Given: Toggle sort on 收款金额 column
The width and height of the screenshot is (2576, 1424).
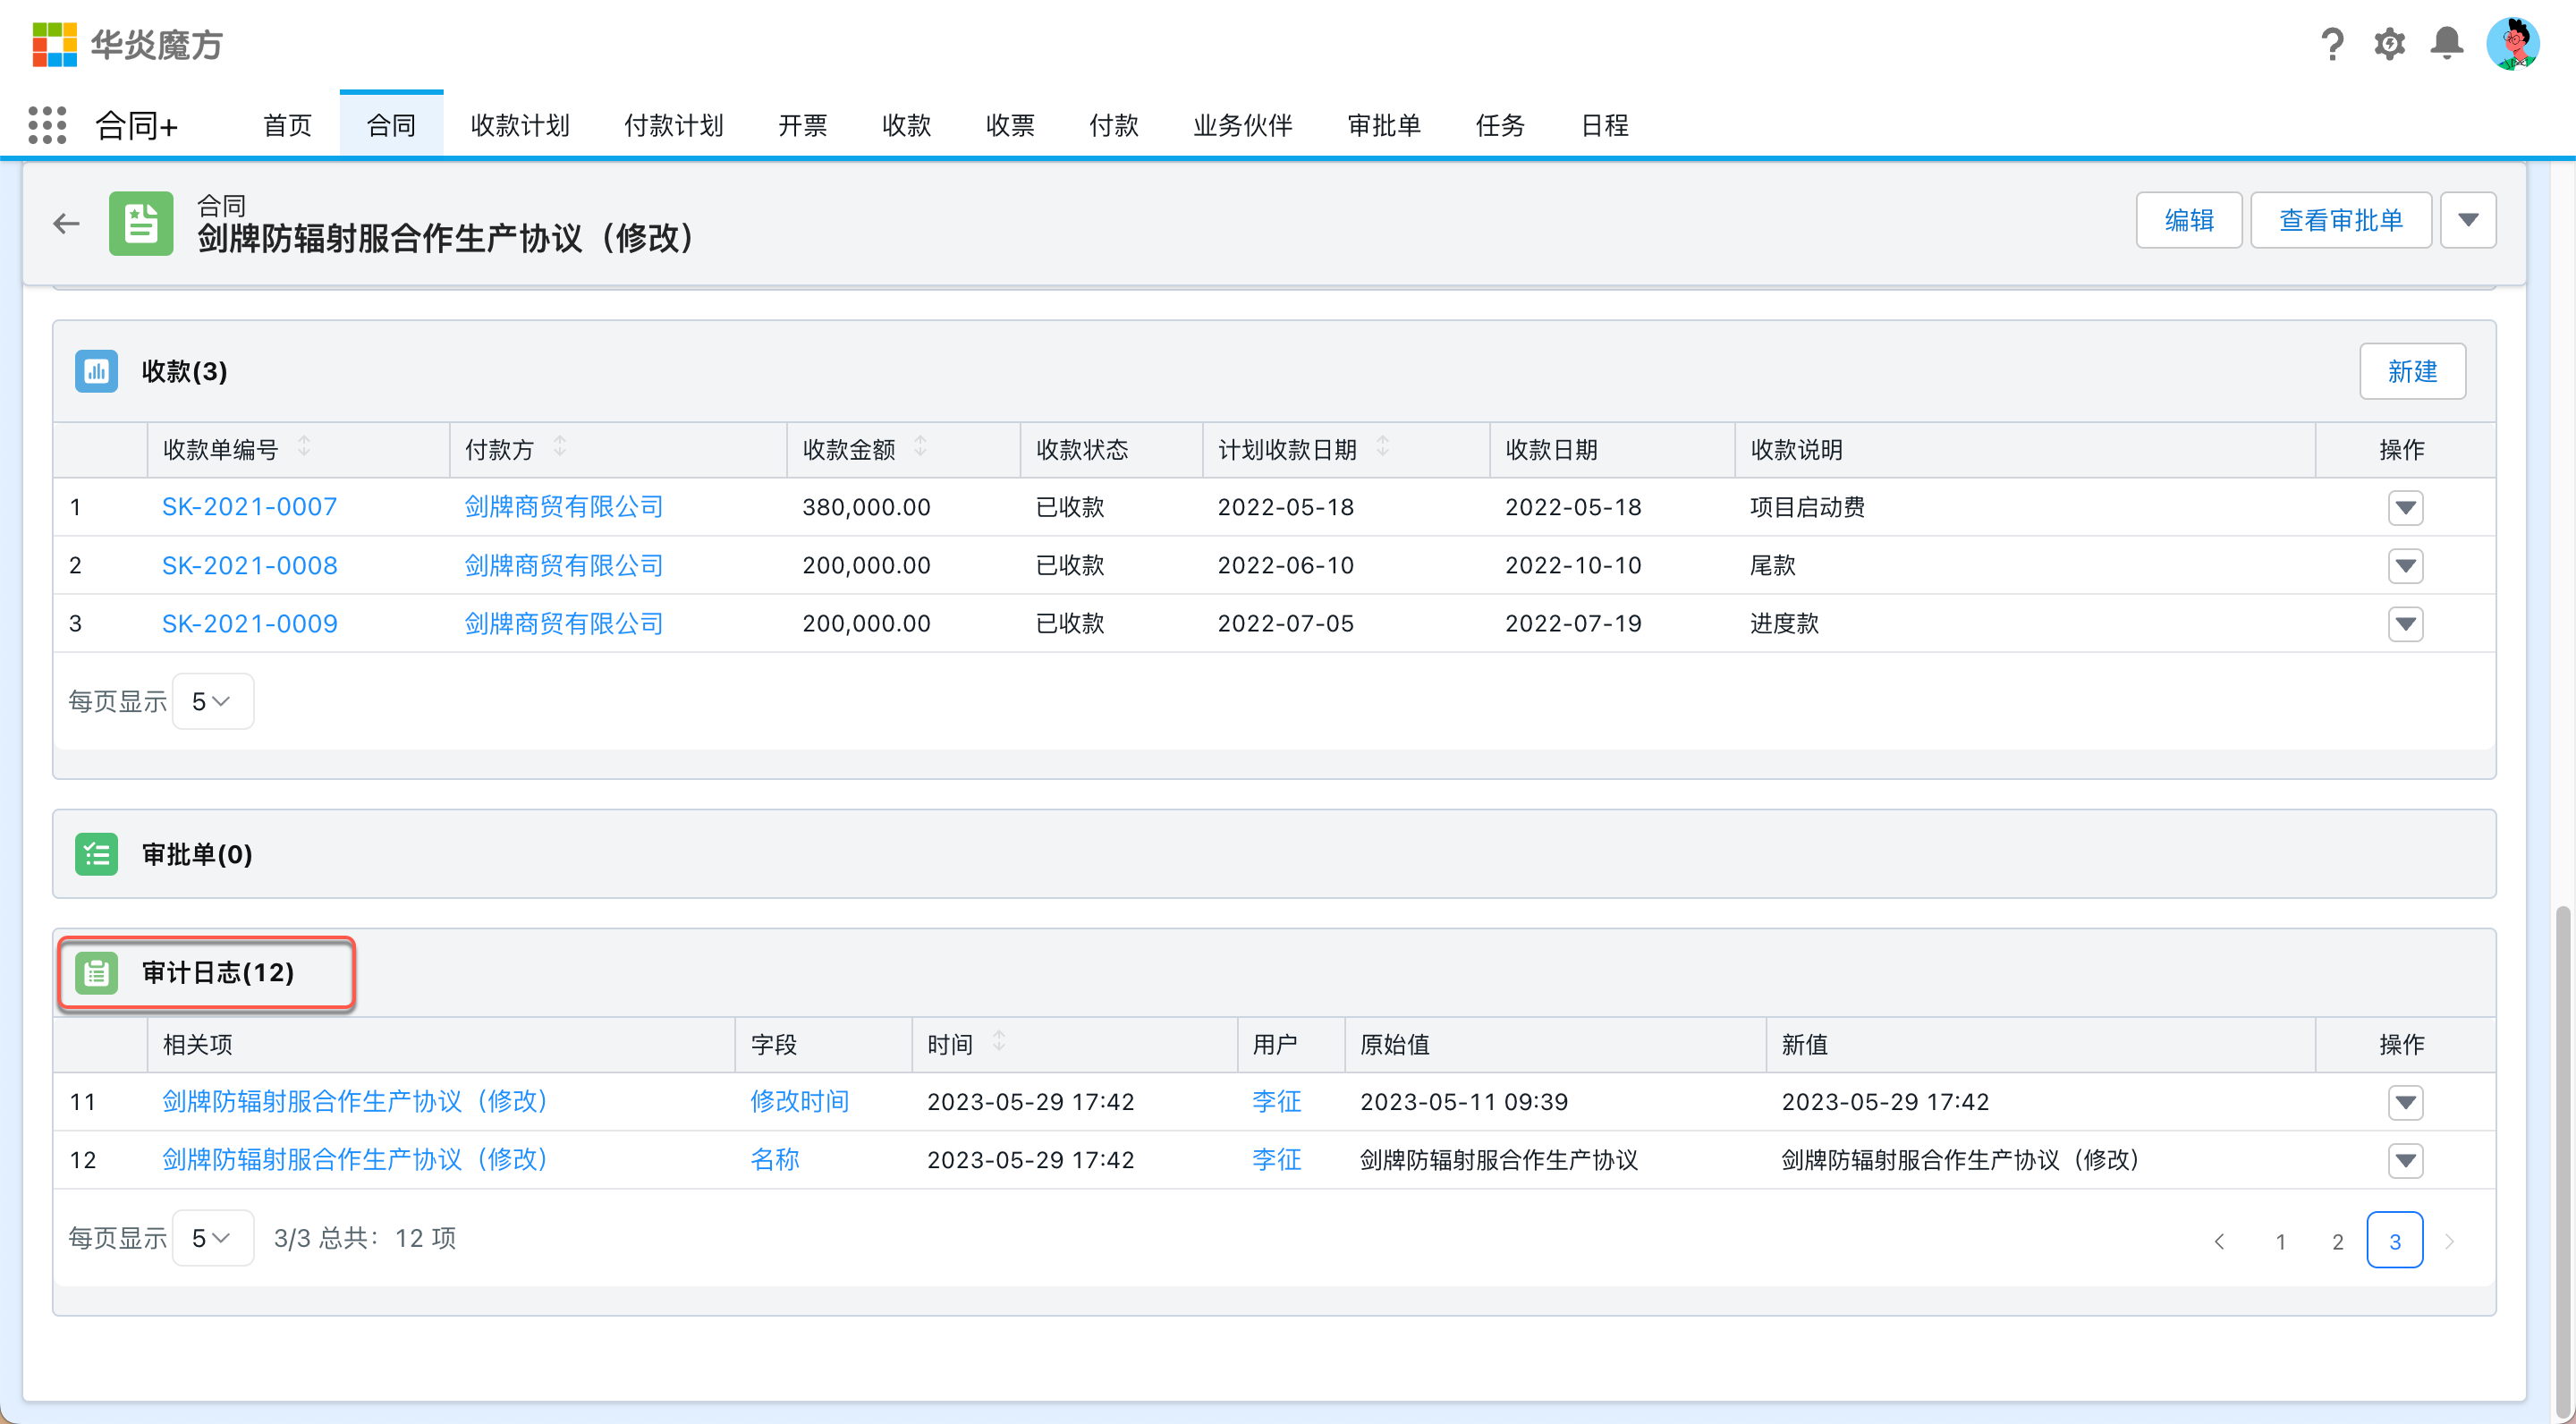Looking at the screenshot, I should click(920, 446).
